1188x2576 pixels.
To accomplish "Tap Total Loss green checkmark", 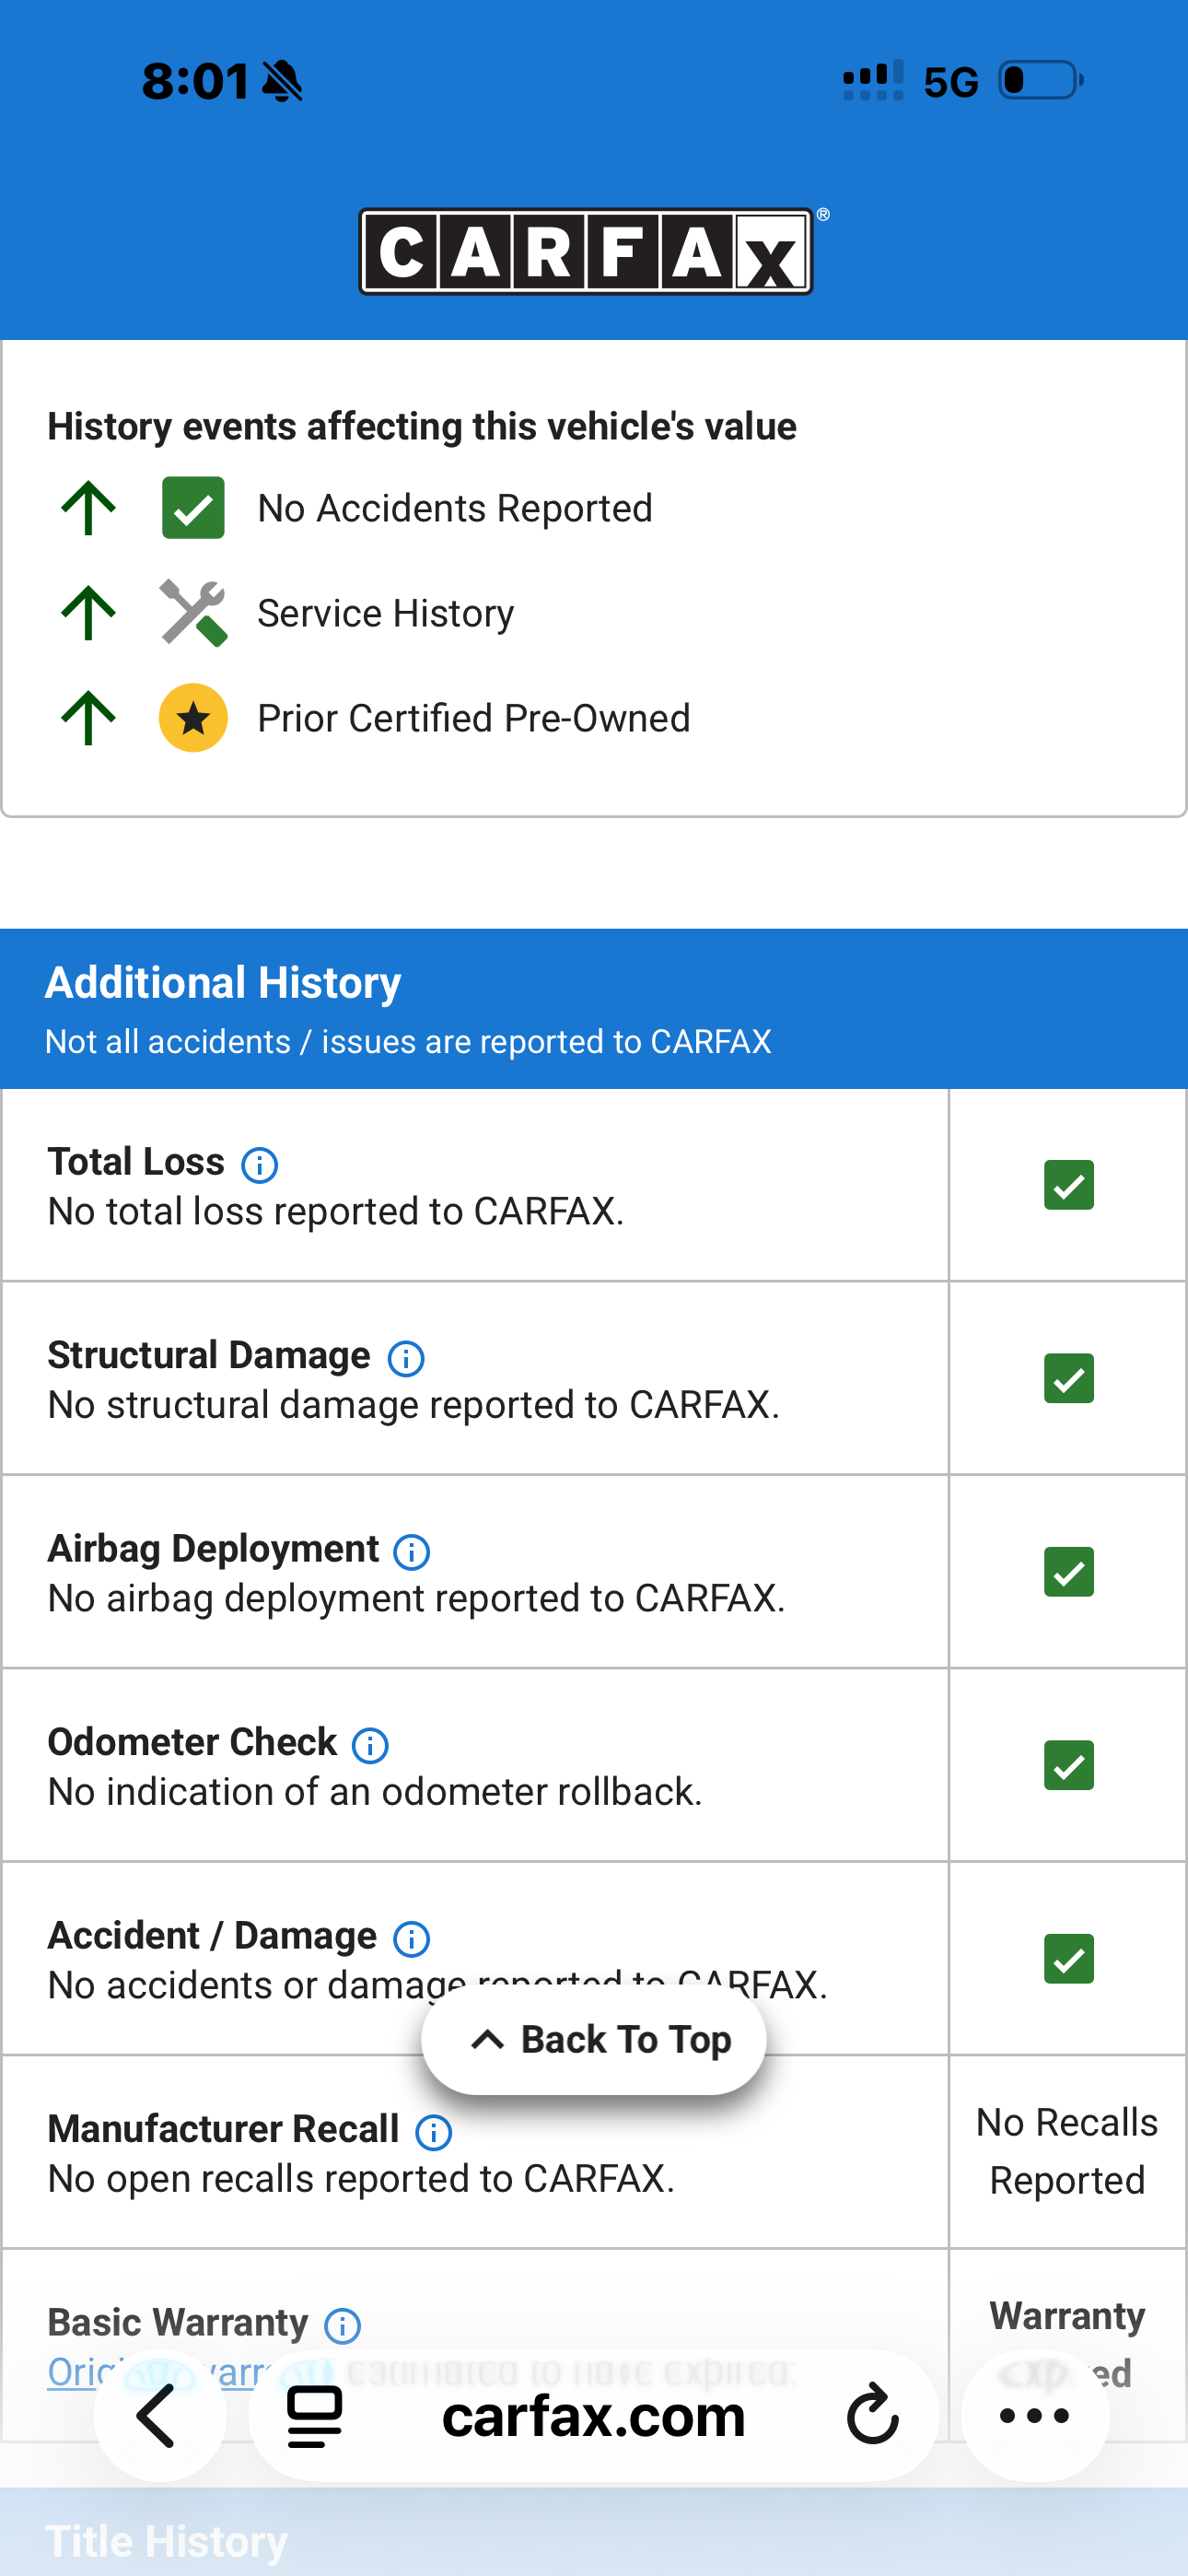I will [1069, 1185].
